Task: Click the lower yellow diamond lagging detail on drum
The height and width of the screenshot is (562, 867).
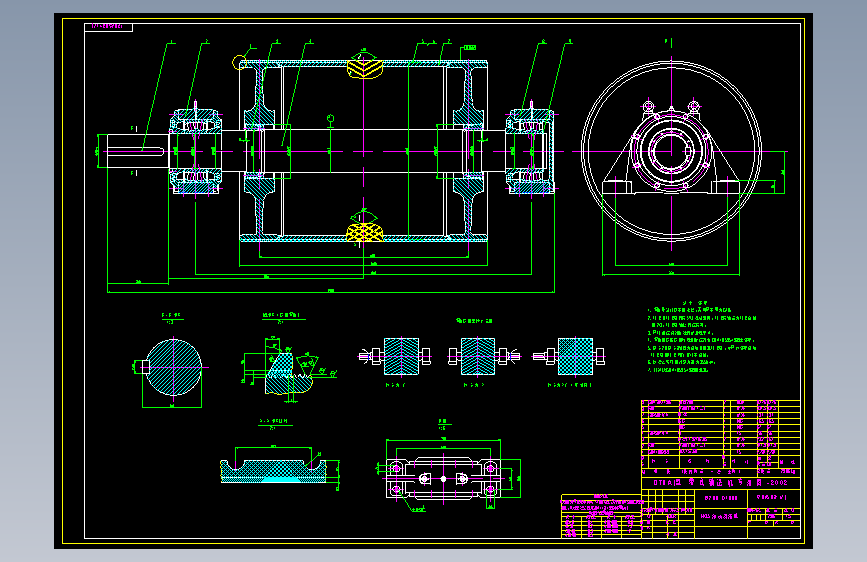Action: (364, 232)
